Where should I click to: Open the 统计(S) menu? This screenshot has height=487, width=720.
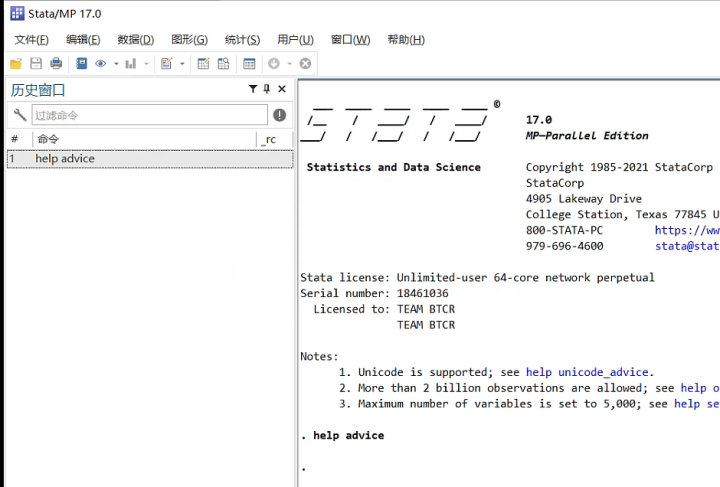[242, 39]
